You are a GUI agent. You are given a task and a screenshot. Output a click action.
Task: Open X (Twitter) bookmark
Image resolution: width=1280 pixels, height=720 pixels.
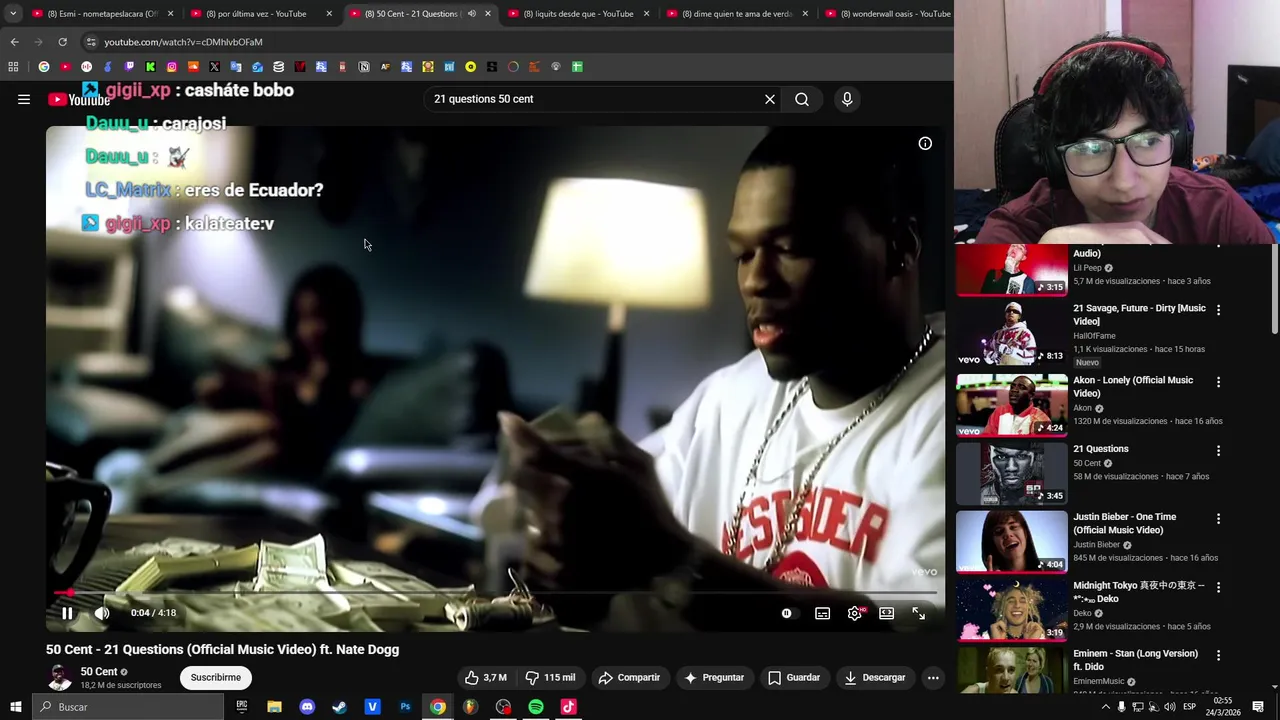click(x=214, y=67)
